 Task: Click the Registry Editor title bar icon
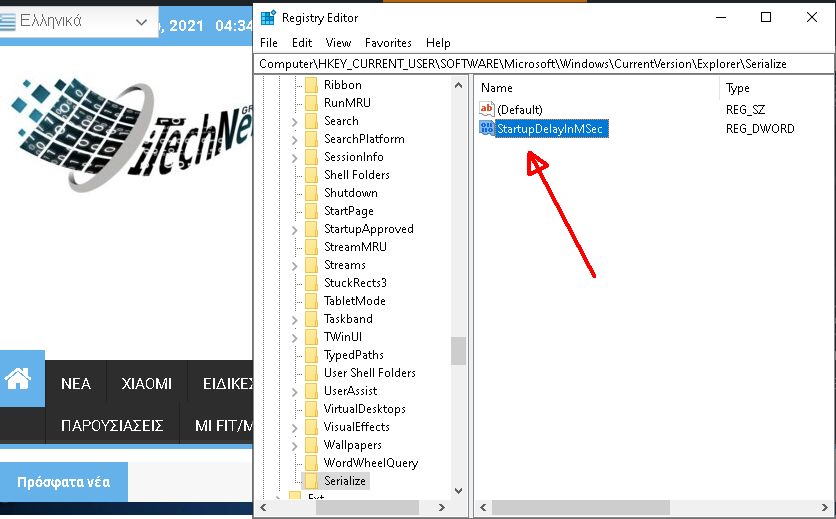coord(268,18)
